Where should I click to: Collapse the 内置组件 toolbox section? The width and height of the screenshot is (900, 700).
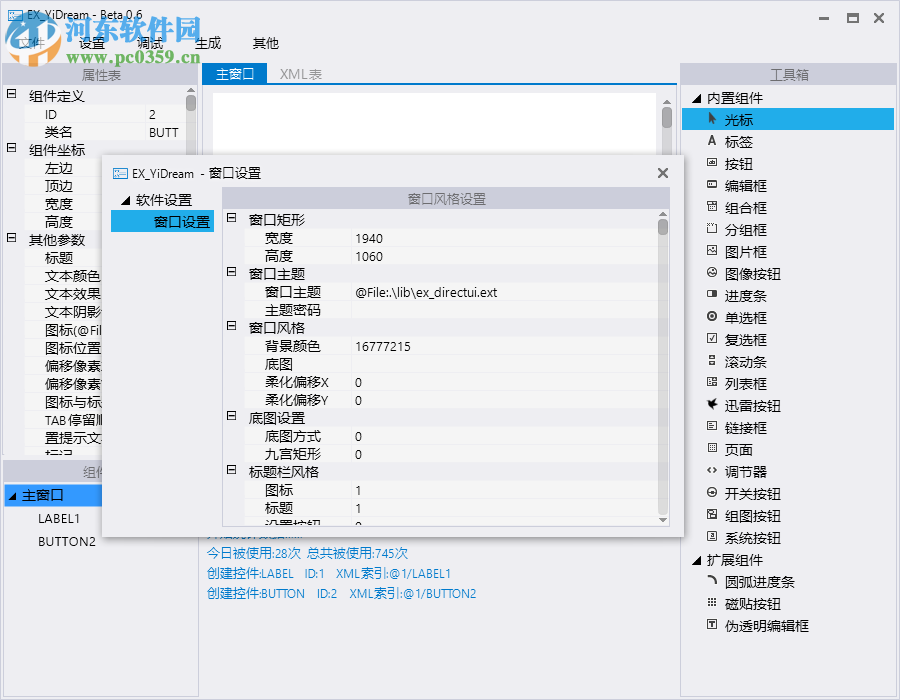point(696,97)
